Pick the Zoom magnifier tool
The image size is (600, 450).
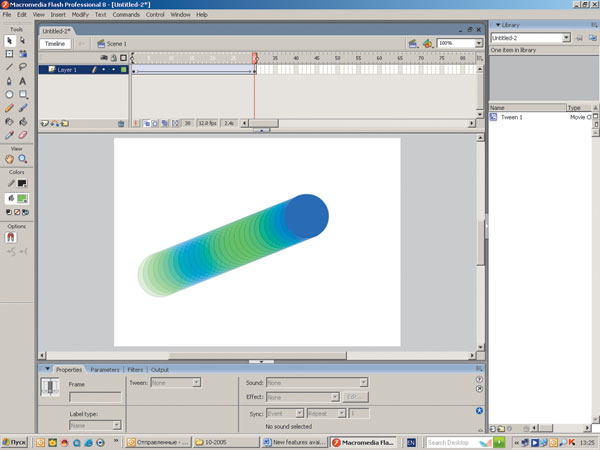coord(23,158)
